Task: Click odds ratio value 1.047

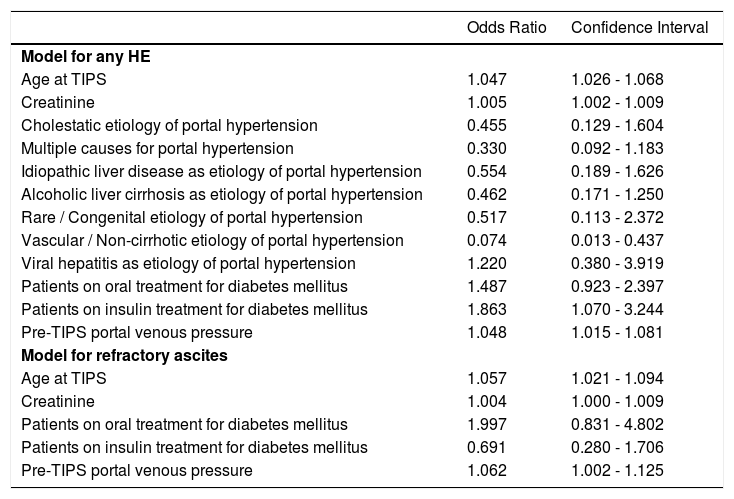Action: 487,79
